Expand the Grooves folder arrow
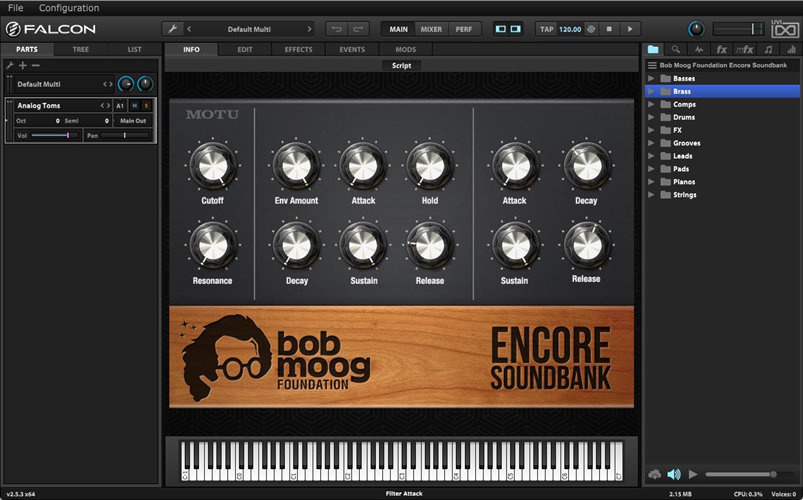Viewport: 803px width, 500px height. point(651,143)
